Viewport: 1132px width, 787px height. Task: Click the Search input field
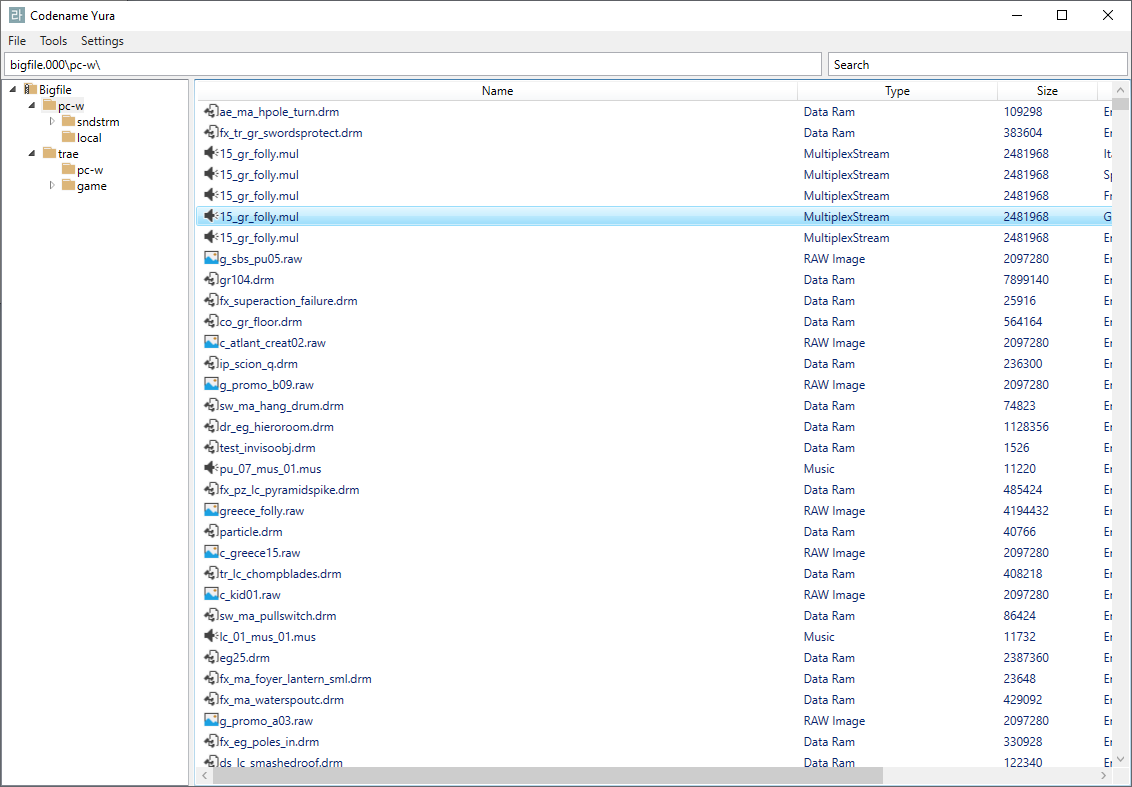[977, 65]
